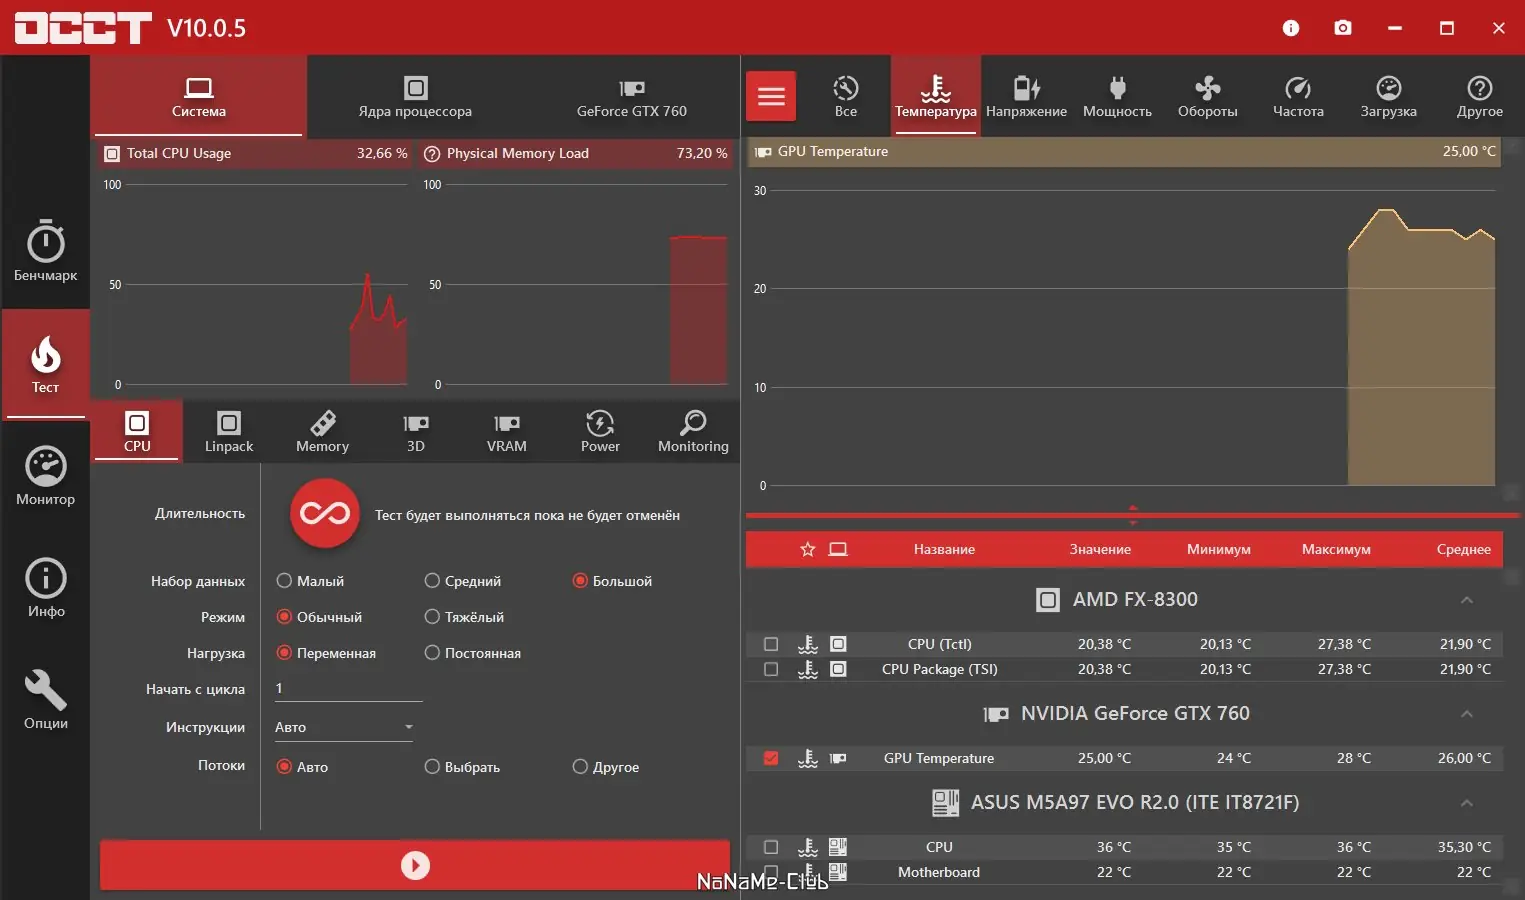Viewport: 1525px width, 900px height.
Task: Click the info icon in title bar
Action: pyautogui.click(x=1291, y=28)
